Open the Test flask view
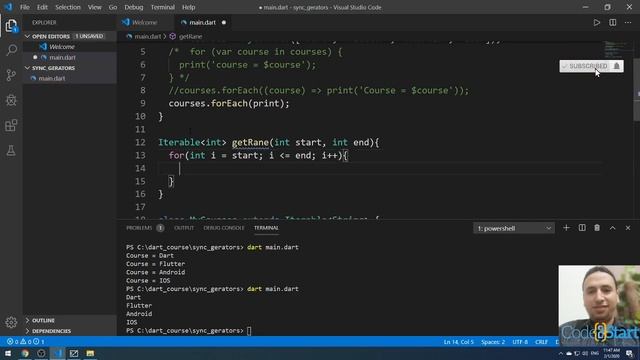Screen dimensions: 640x360 (x=11, y=151)
